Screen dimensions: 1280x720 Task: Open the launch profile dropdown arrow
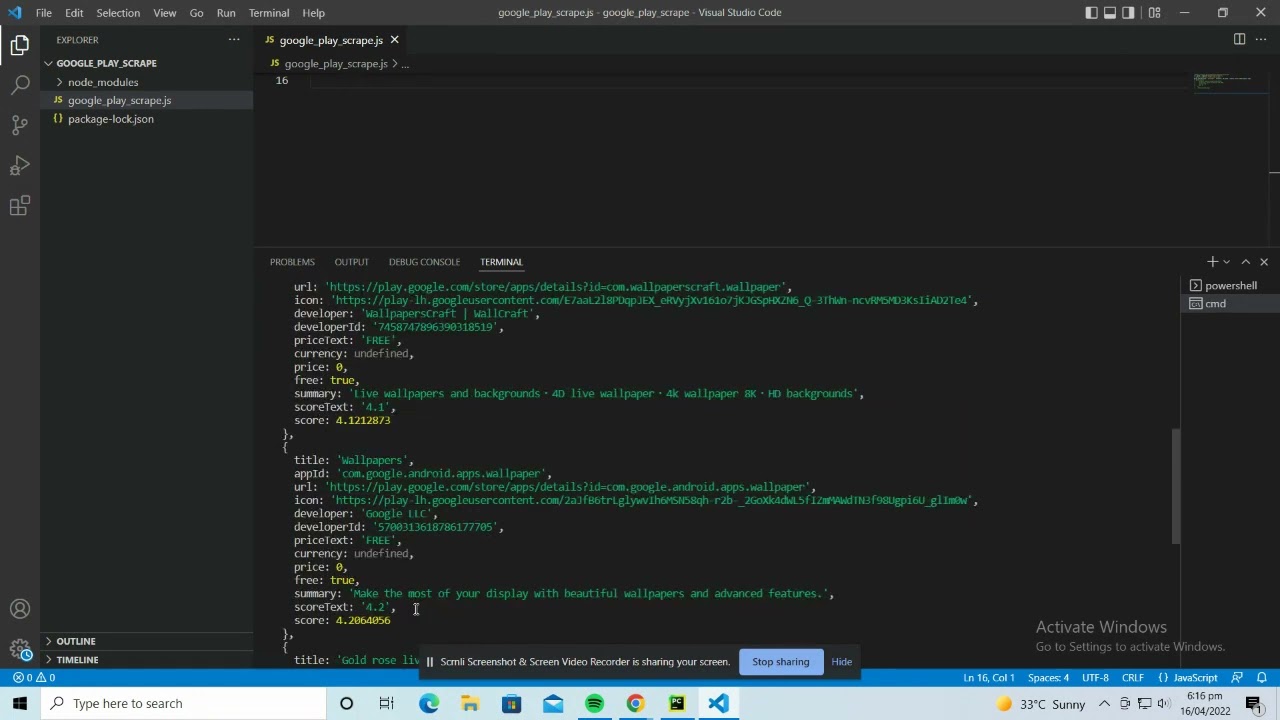(x=1227, y=262)
